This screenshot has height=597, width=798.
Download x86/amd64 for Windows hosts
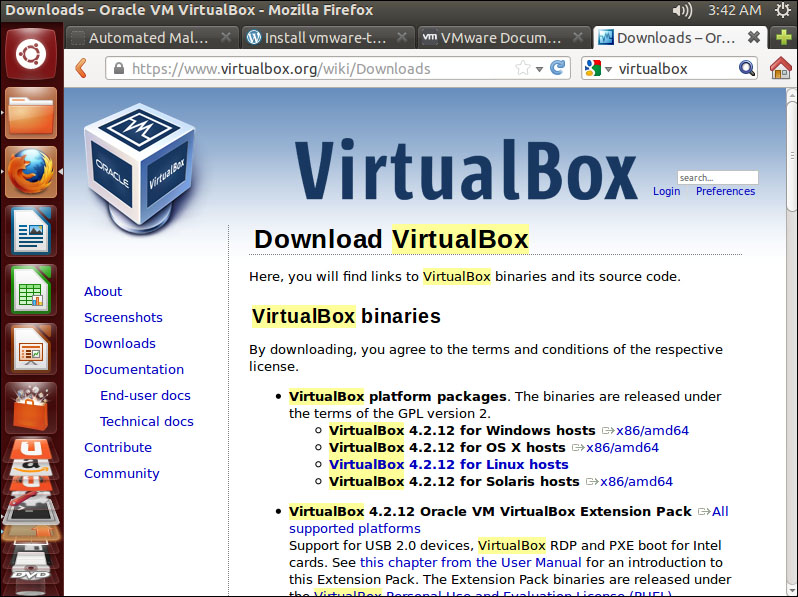coord(652,431)
